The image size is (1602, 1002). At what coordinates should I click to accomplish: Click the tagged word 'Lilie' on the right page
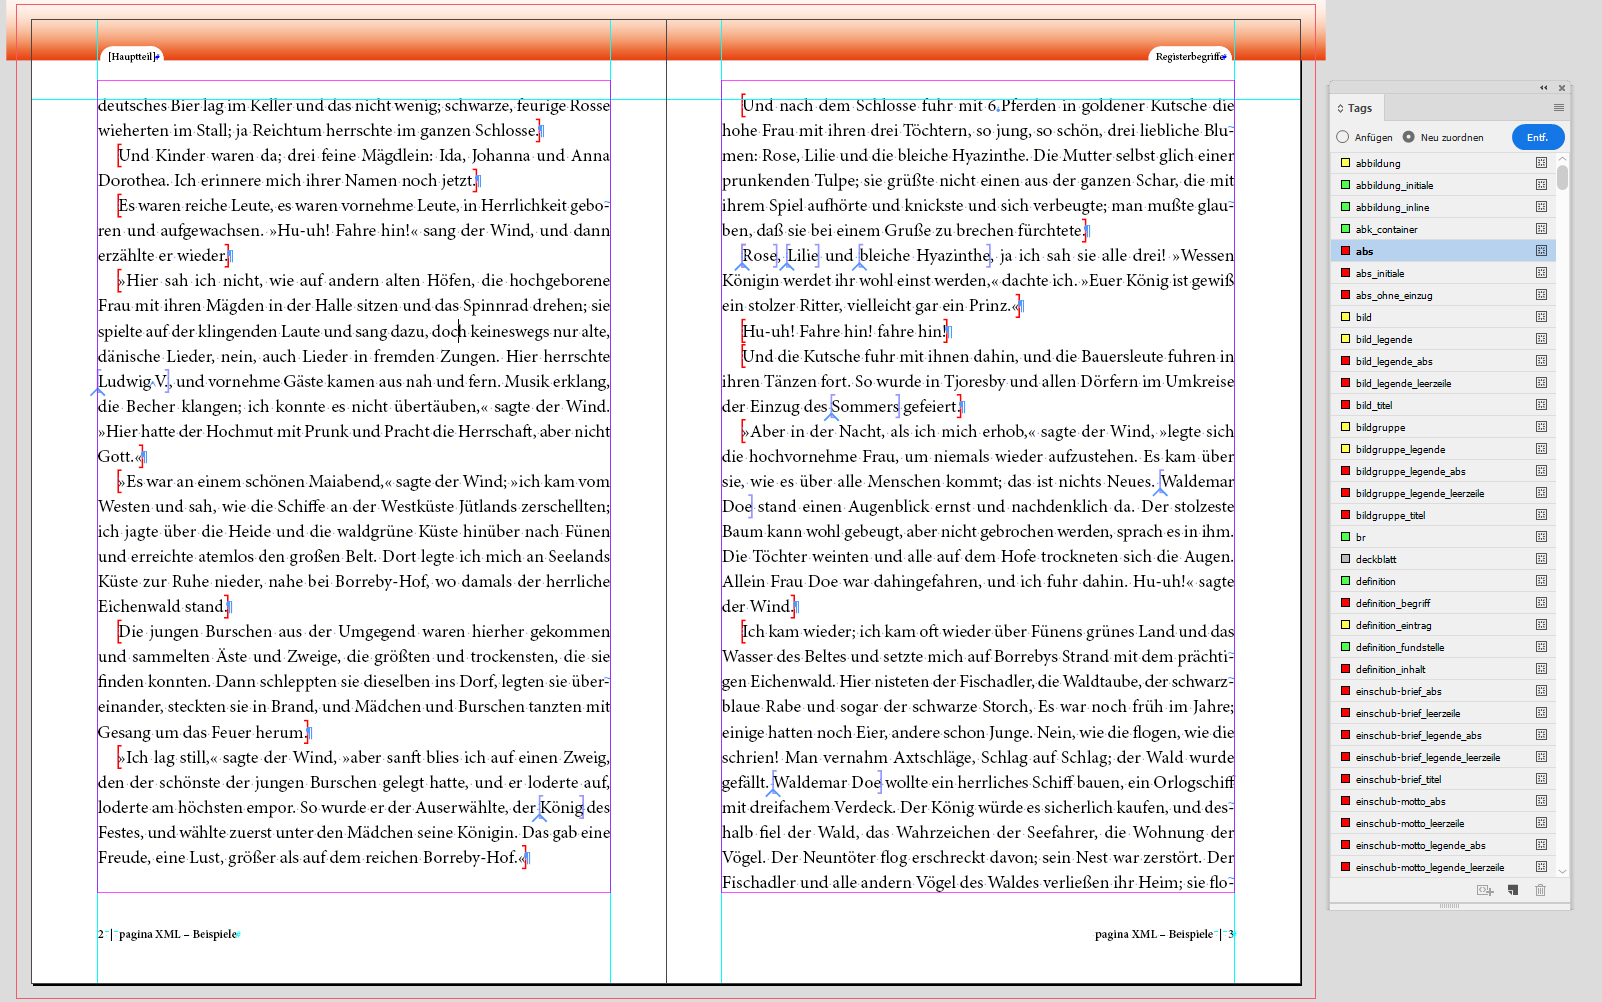(803, 255)
